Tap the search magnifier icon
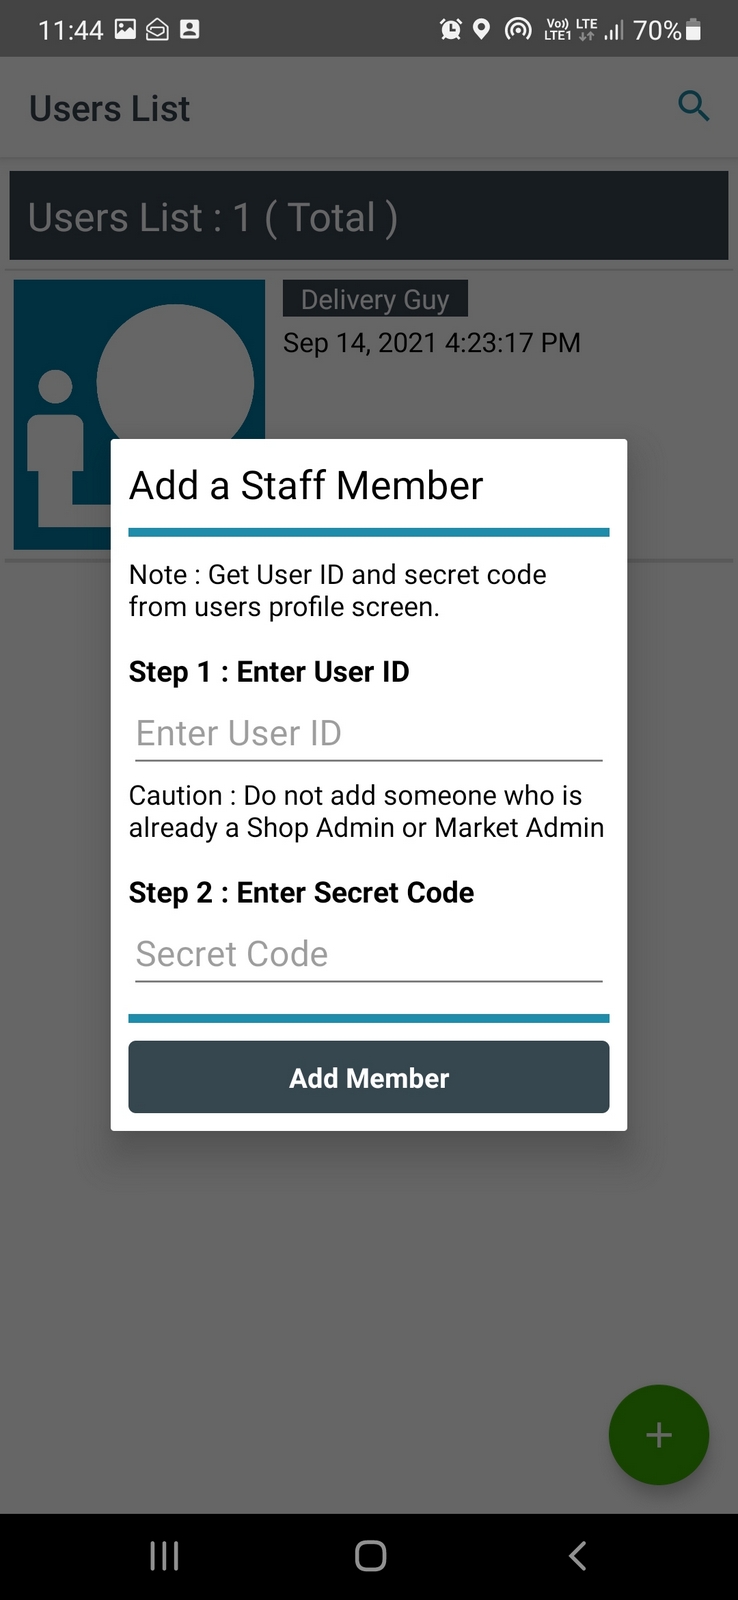738x1600 pixels. coord(693,106)
